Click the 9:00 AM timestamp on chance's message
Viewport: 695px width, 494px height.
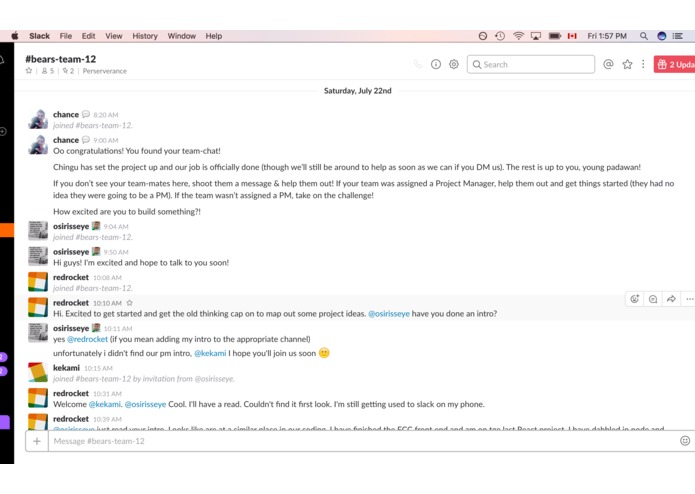106,140
